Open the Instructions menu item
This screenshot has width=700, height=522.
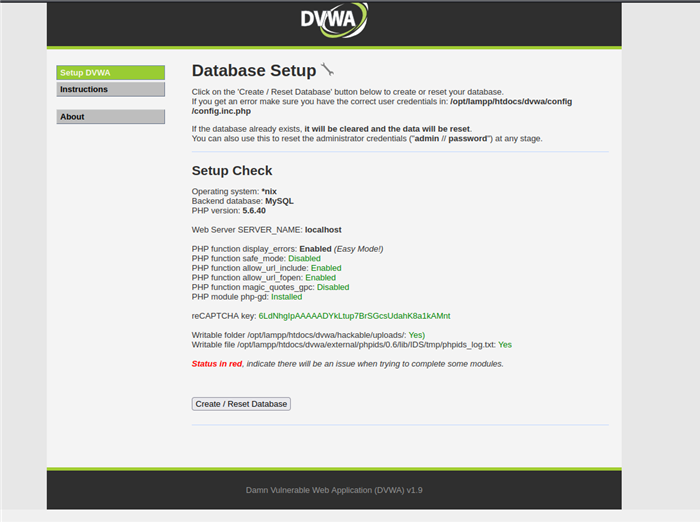tap(111, 89)
